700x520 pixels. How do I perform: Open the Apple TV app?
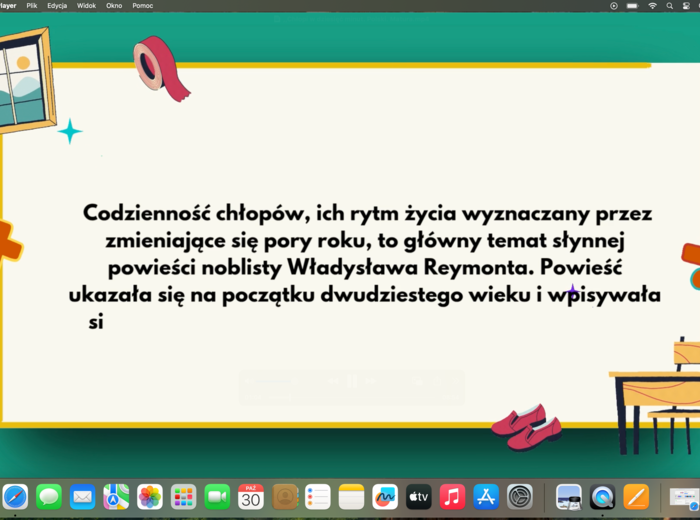419,496
